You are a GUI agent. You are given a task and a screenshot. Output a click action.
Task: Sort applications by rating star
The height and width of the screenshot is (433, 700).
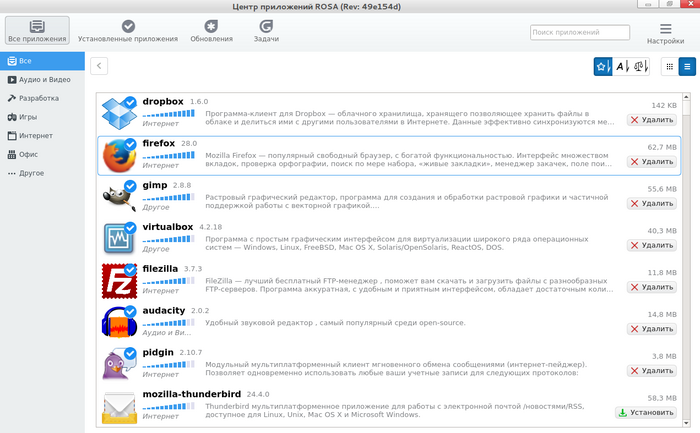[603, 67]
